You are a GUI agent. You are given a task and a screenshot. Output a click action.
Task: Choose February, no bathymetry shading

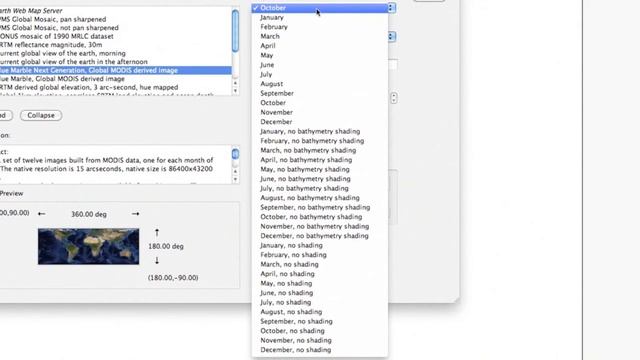pyautogui.click(x=320, y=141)
